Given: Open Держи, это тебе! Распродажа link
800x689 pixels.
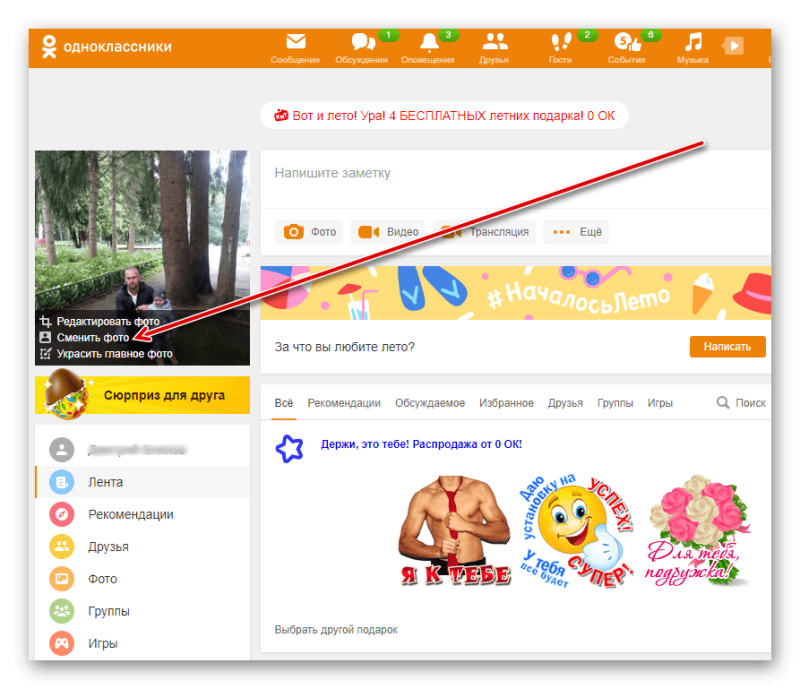Looking at the screenshot, I should [421, 444].
